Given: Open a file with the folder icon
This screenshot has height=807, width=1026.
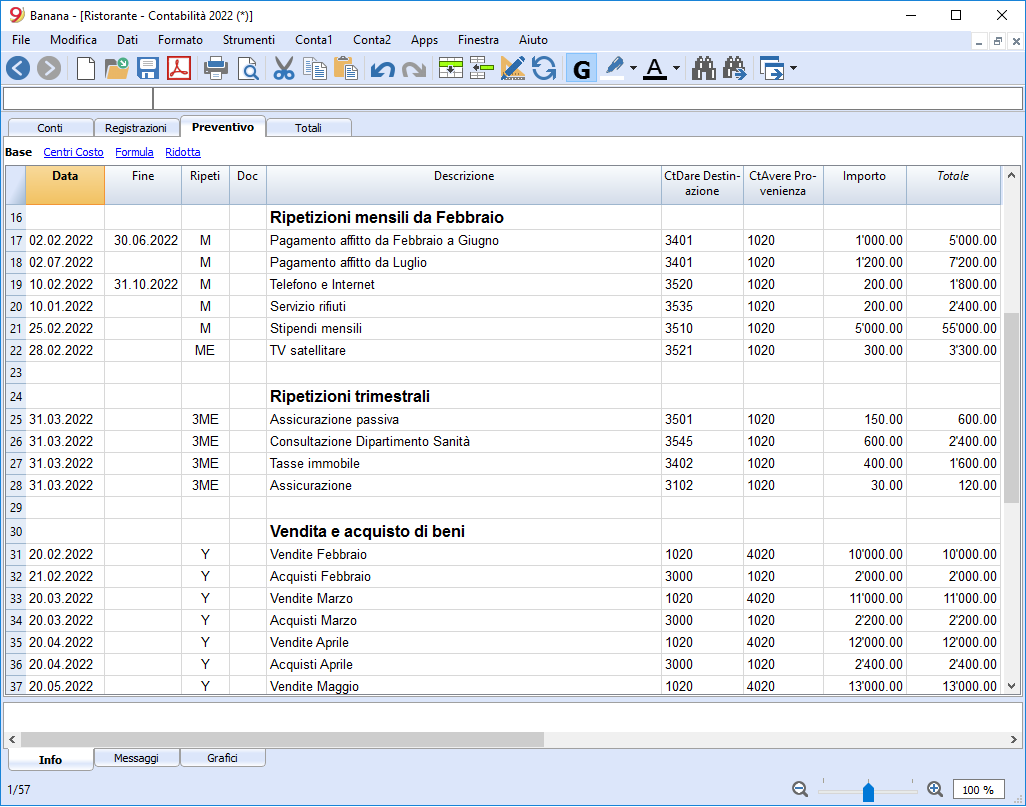Looking at the screenshot, I should (x=116, y=68).
